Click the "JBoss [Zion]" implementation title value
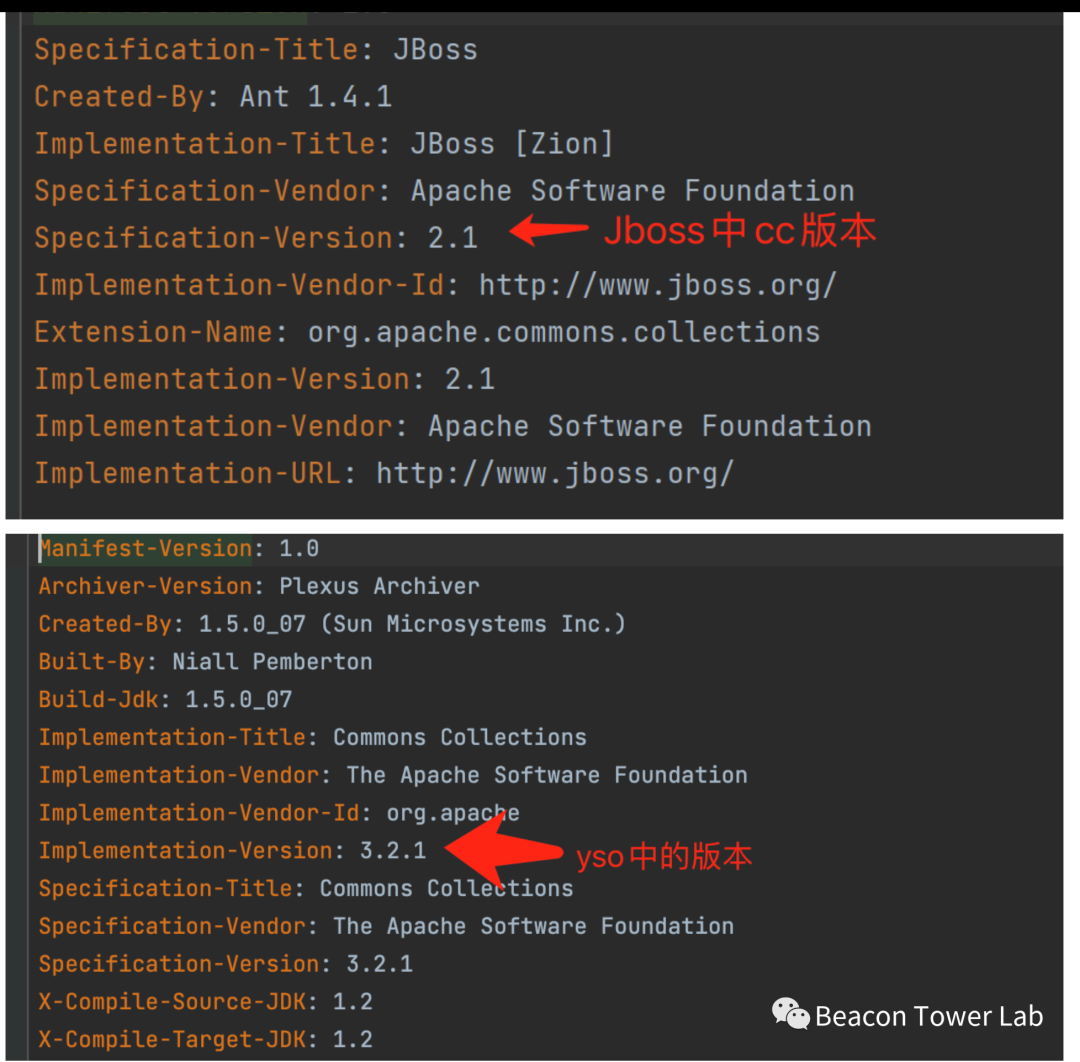Image resolution: width=1080 pixels, height=1062 pixels. click(x=511, y=144)
